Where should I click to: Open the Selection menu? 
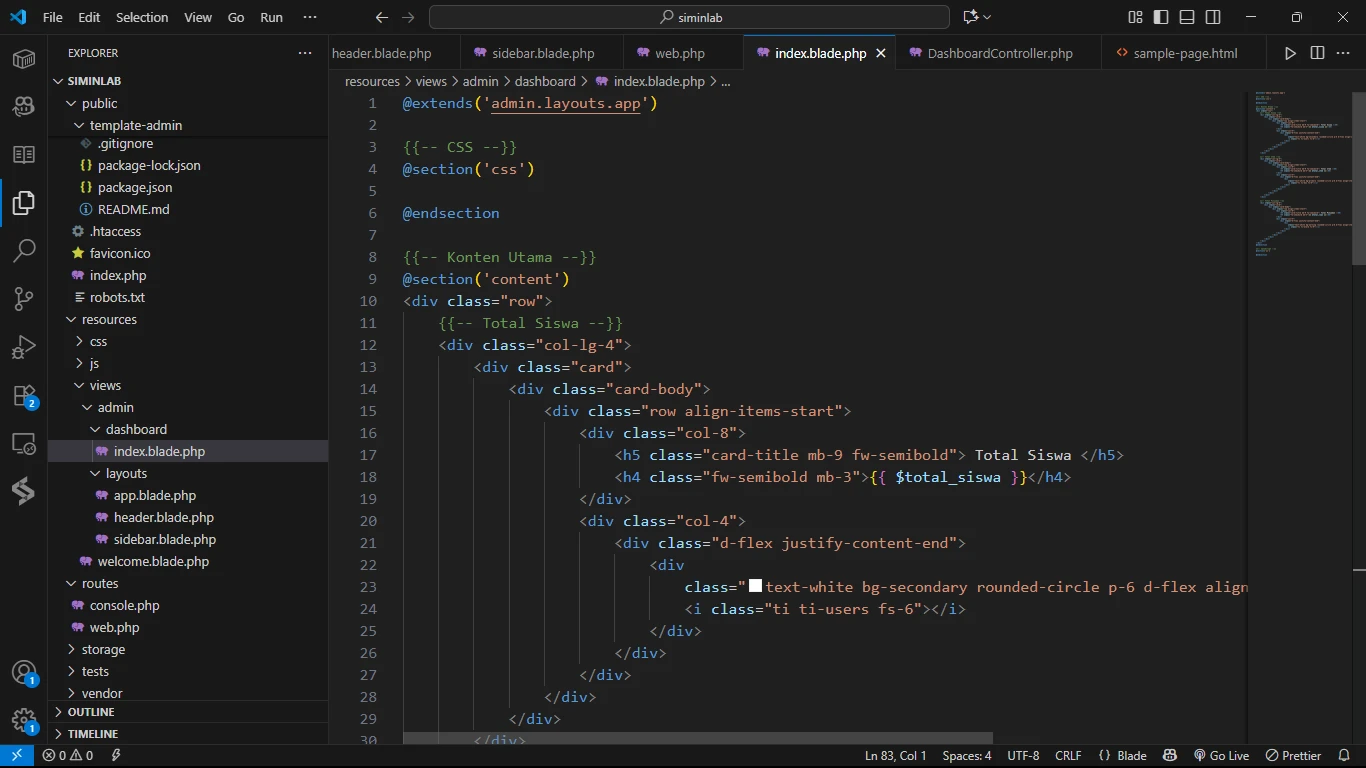142,17
